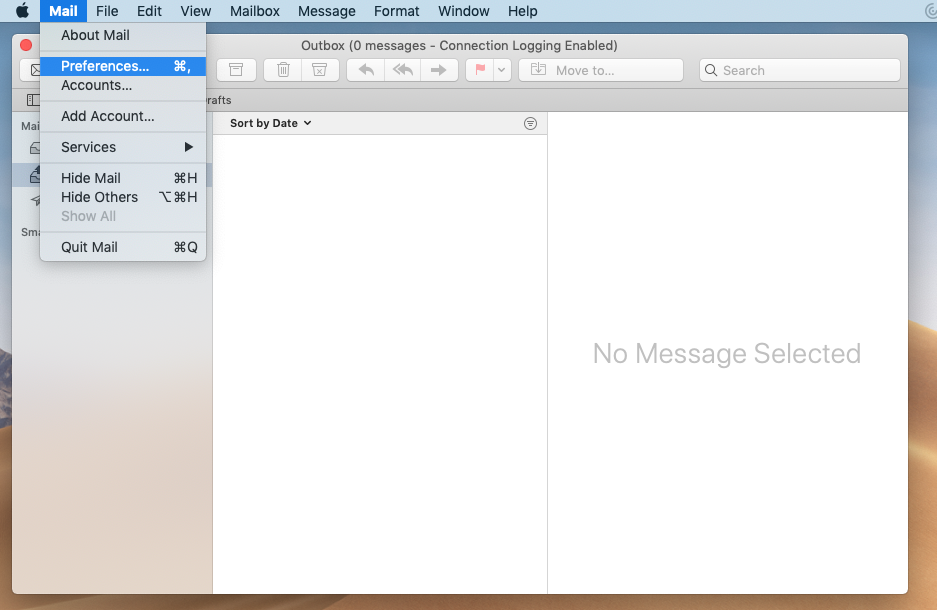
Task: Open the File menu
Action: pyautogui.click(x=107, y=11)
